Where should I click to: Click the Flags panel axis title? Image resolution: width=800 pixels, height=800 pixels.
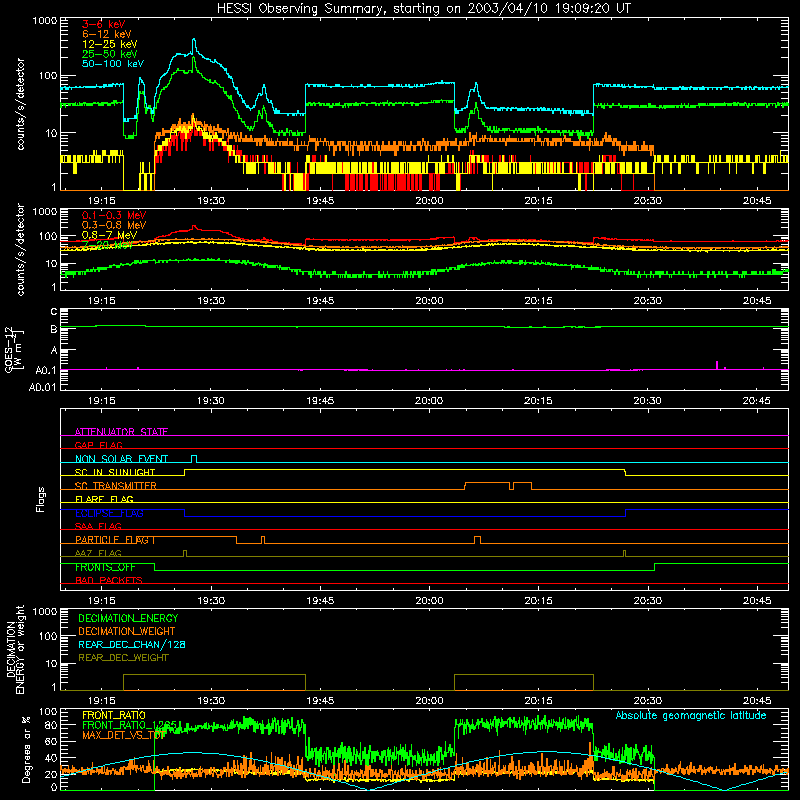point(40,499)
